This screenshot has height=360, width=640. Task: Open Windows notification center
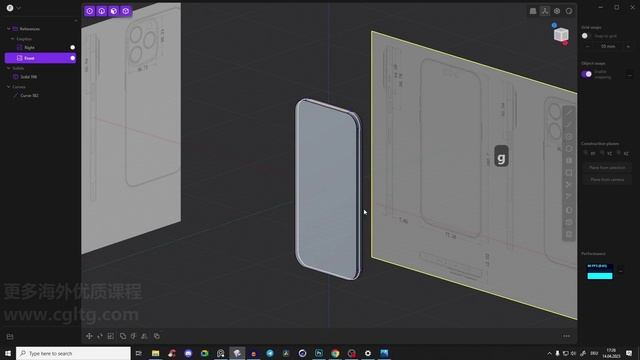(629, 353)
